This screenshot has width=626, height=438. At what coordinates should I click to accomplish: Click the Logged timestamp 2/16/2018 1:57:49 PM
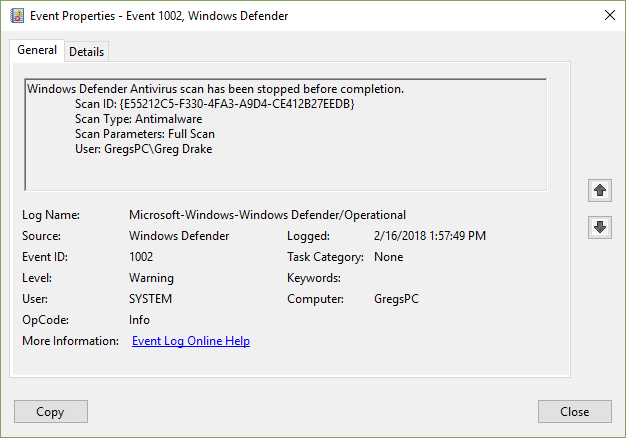[x=430, y=236]
